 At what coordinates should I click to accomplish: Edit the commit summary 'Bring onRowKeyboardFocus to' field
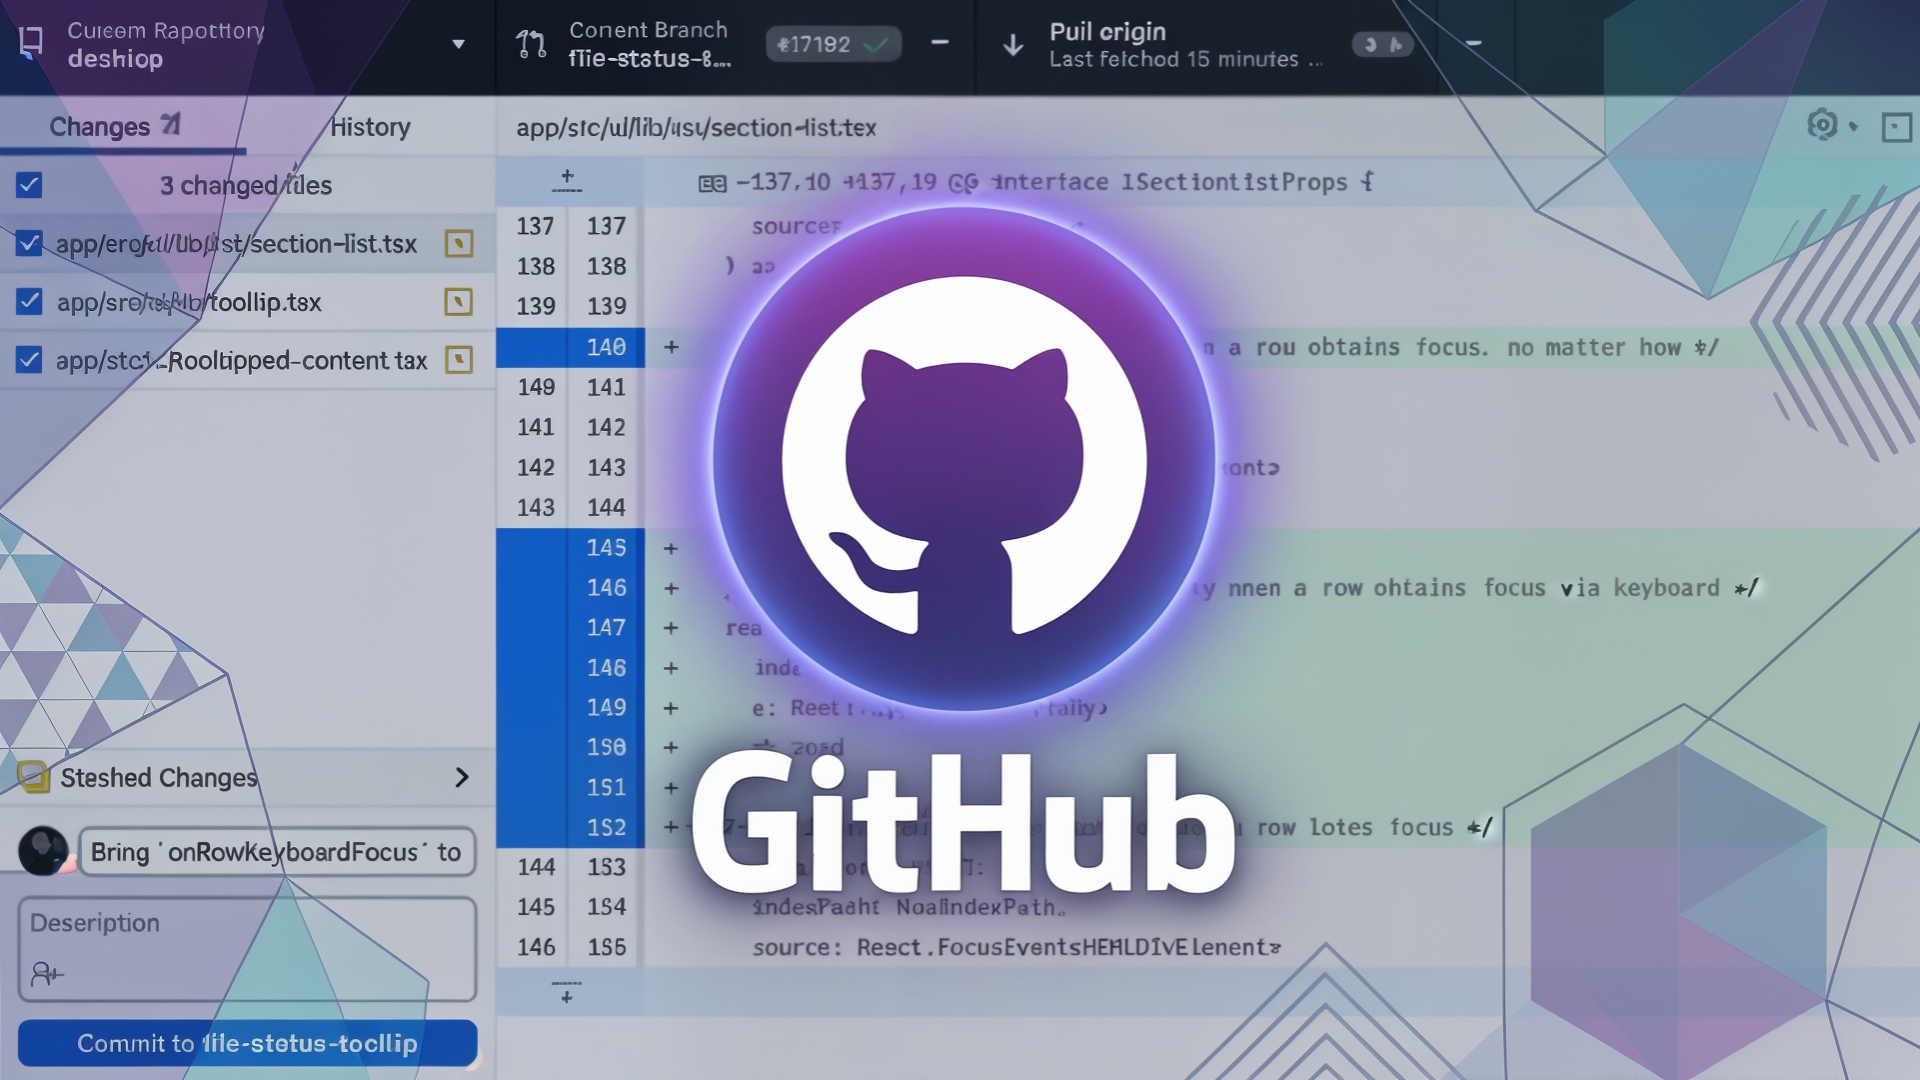[277, 852]
